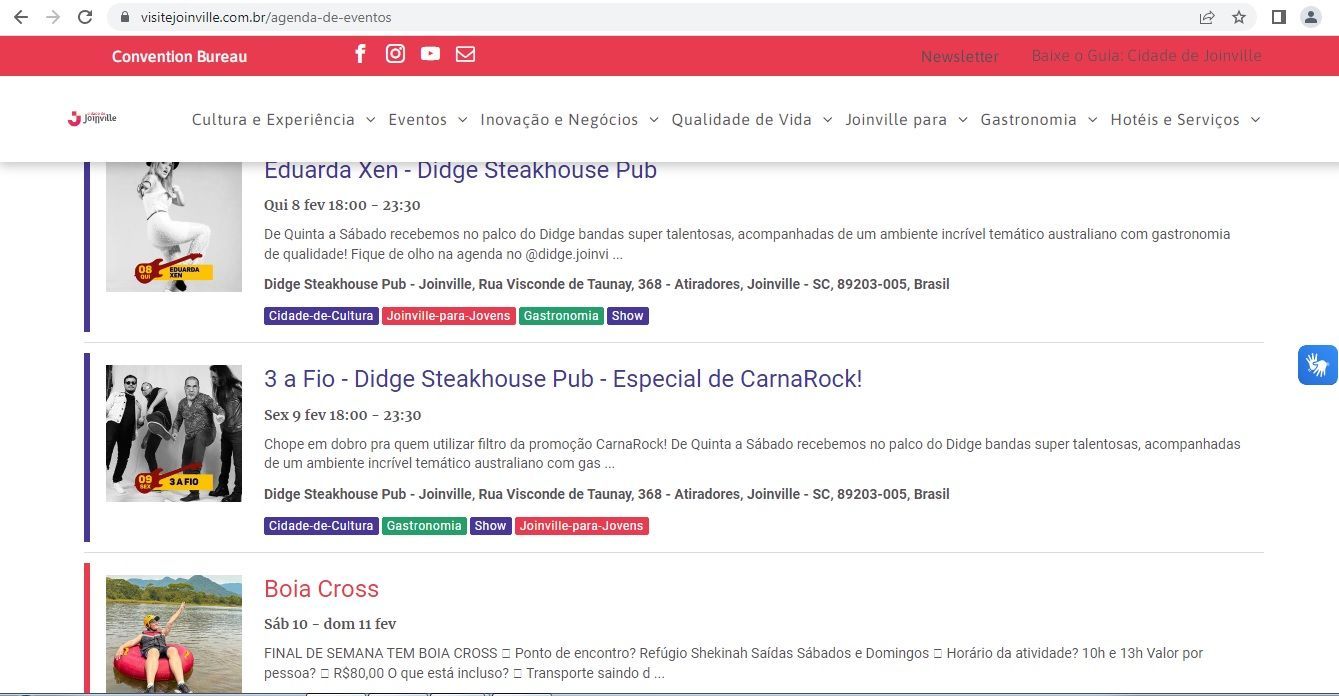Click the padlock site info icon
This screenshot has width=1339, height=696.
point(124,17)
